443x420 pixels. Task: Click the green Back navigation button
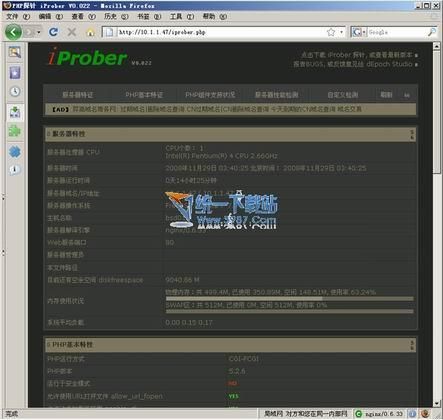pos(13,32)
